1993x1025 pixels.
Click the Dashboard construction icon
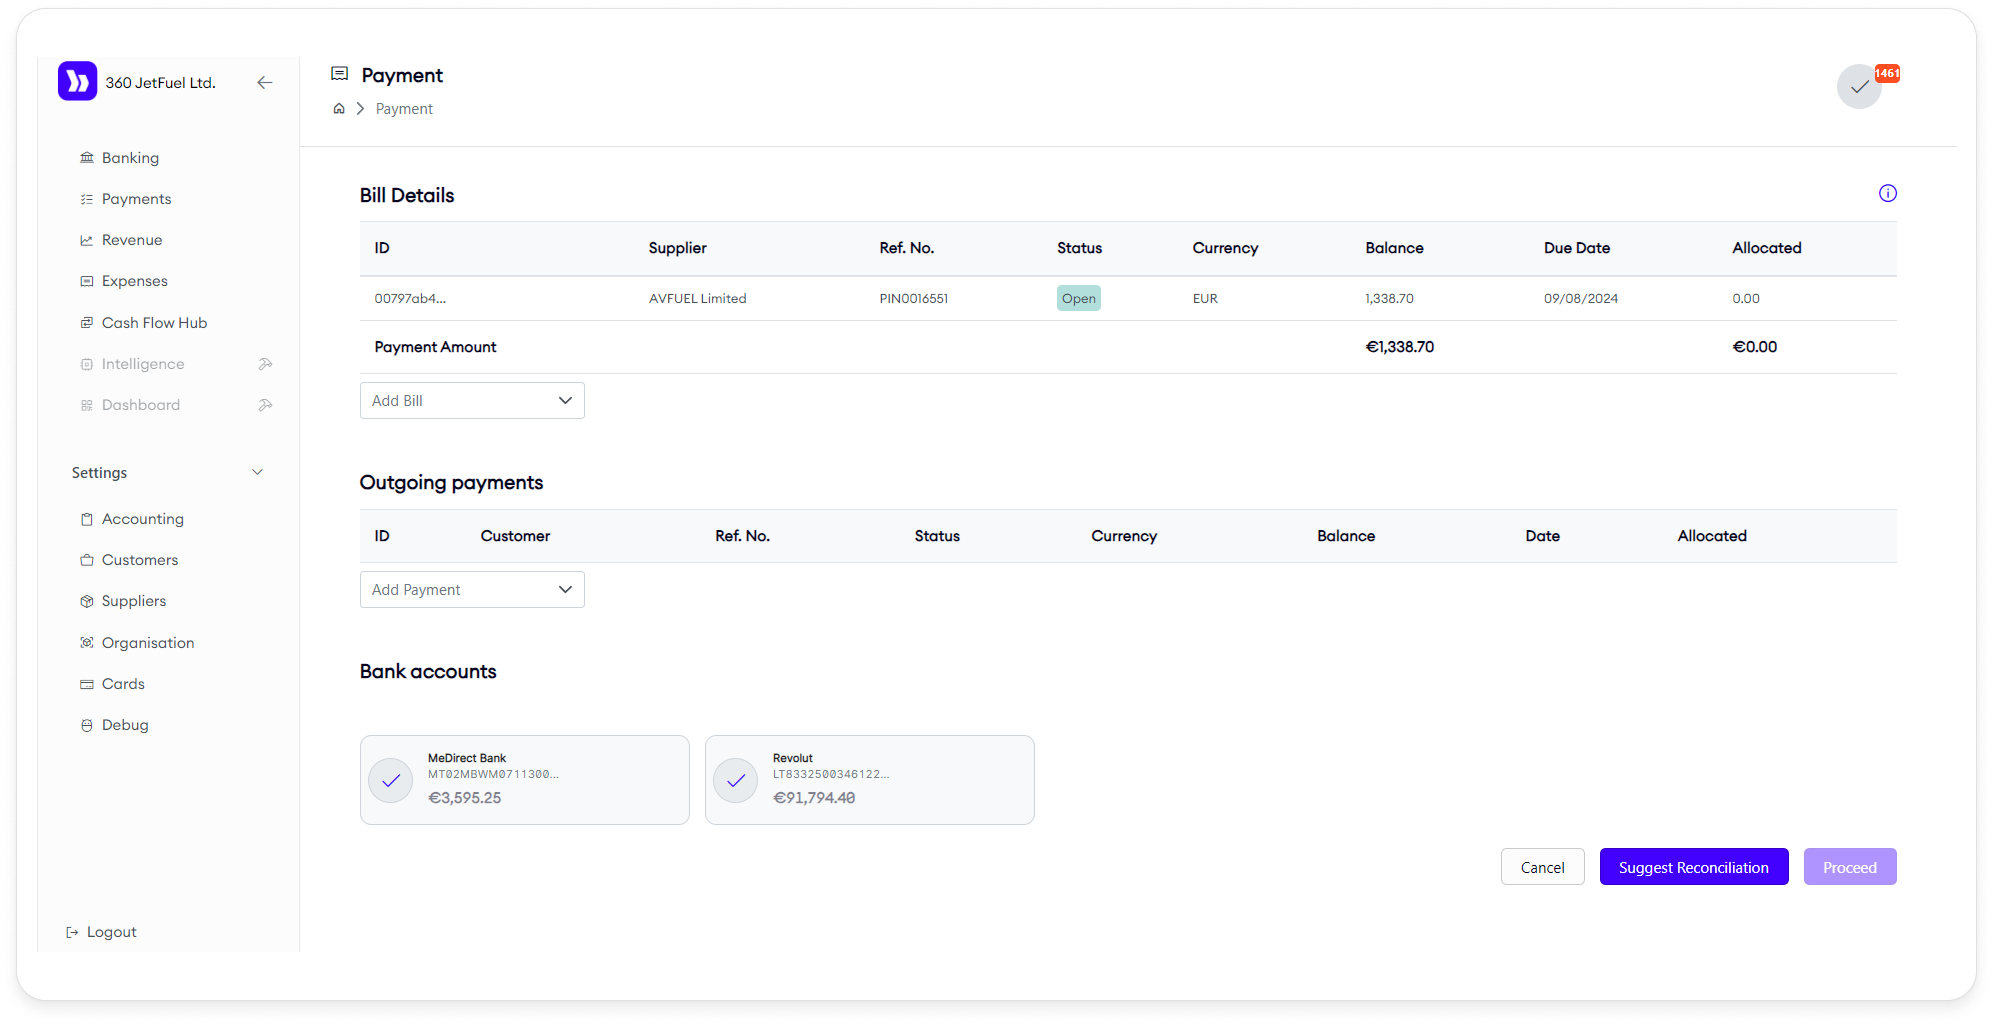[265, 405]
